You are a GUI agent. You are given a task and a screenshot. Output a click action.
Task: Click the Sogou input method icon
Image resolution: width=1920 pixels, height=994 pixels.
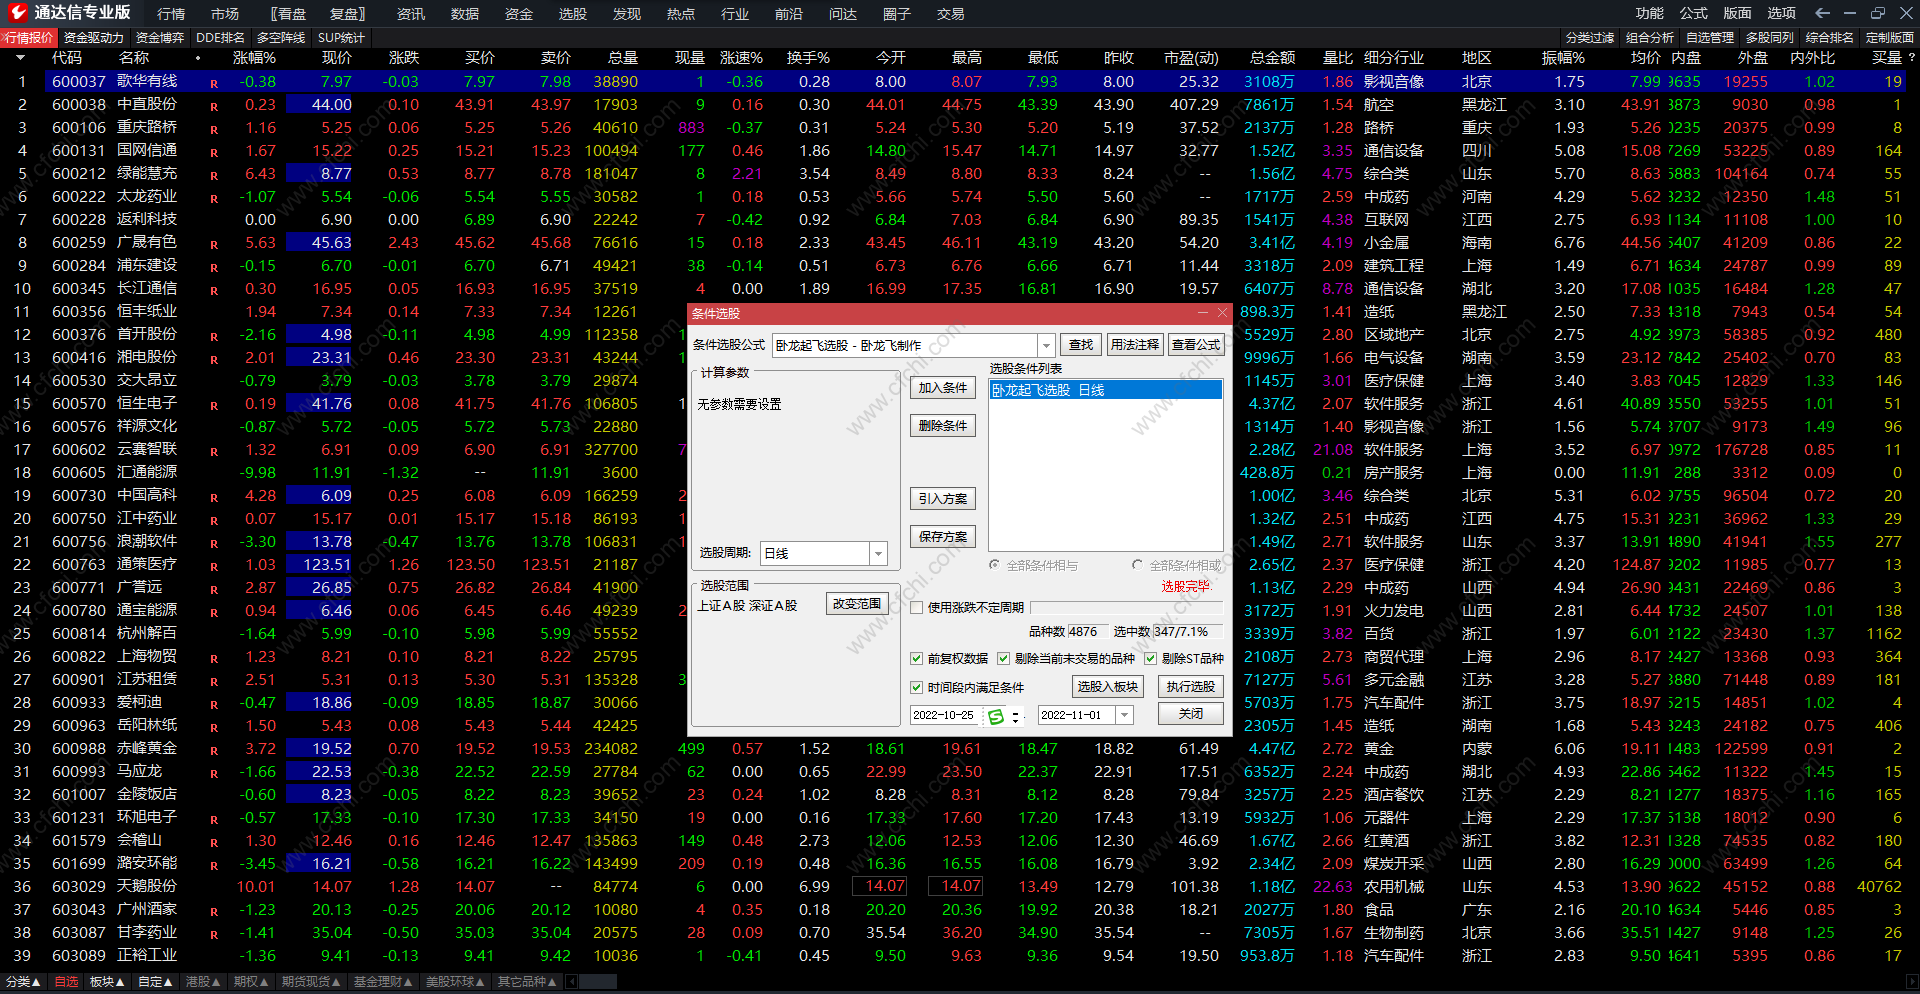coord(996,716)
